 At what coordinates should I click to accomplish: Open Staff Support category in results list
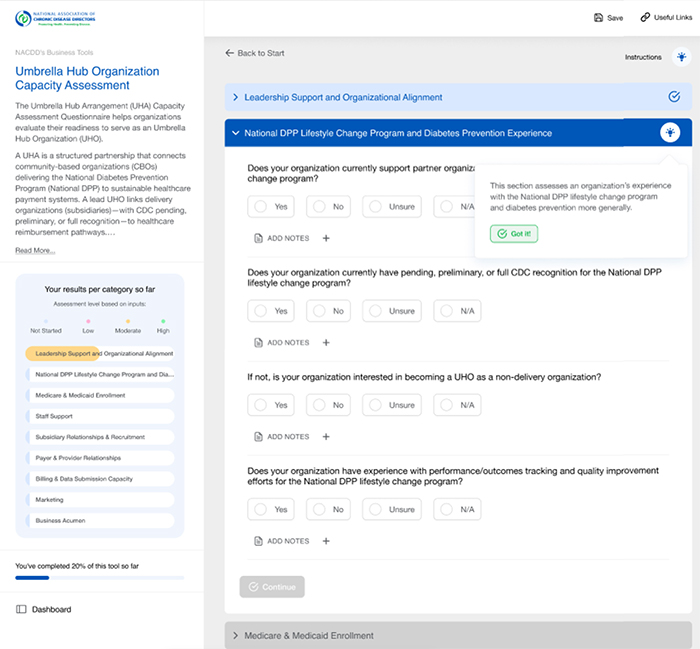click(x=100, y=416)
